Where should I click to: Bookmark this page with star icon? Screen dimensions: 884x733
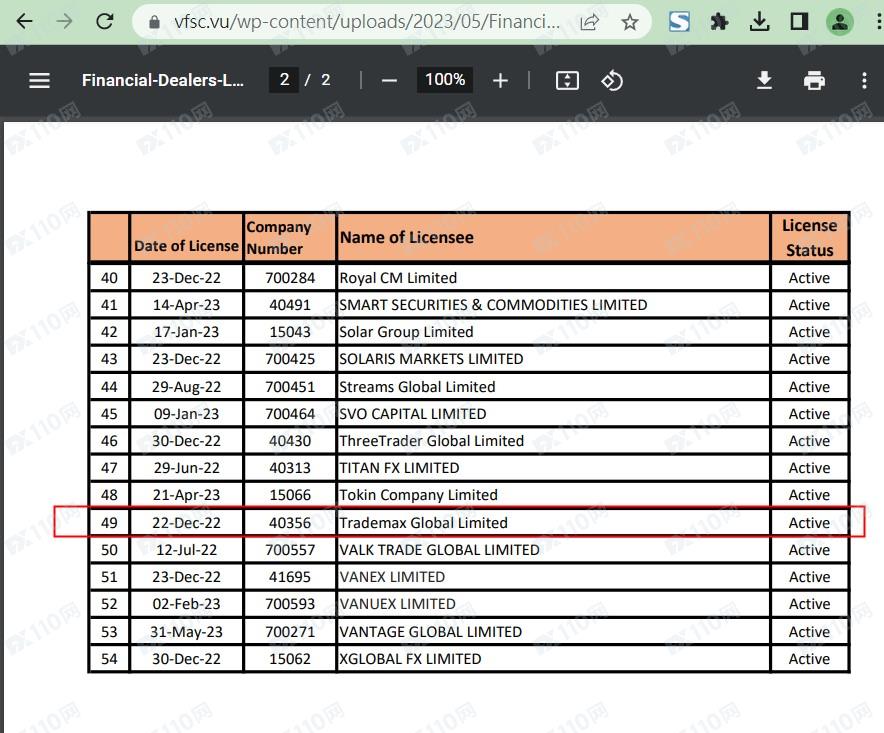point(630,21)
